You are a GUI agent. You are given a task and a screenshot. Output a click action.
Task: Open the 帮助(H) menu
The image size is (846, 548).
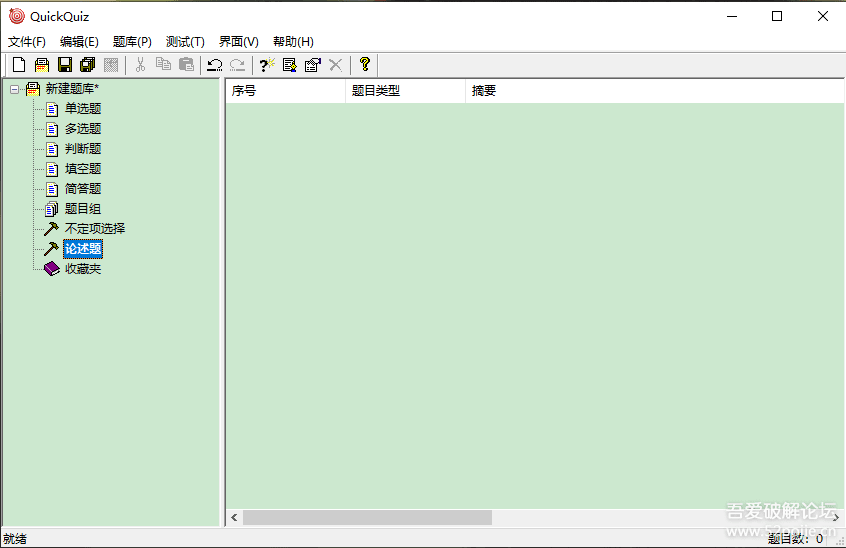(293, 42)
